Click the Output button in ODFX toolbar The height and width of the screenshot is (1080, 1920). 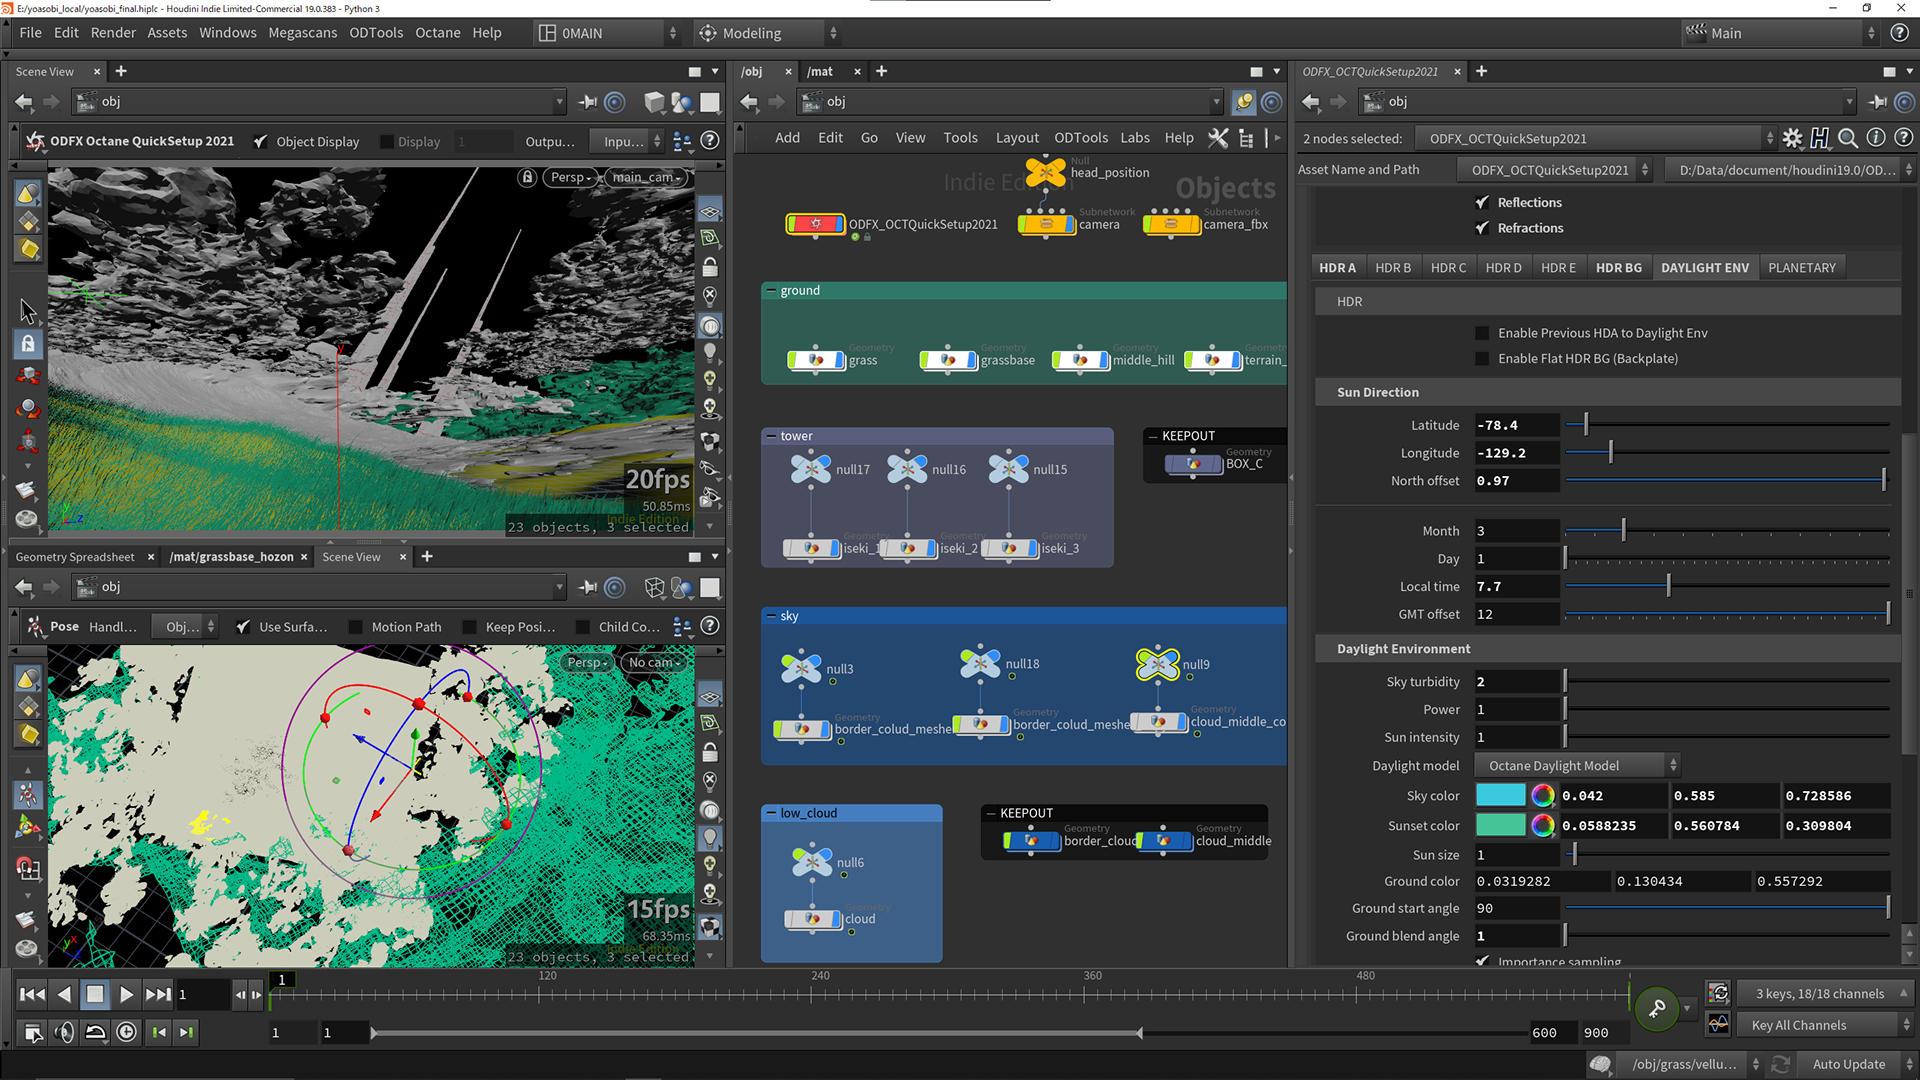(550, 142)
